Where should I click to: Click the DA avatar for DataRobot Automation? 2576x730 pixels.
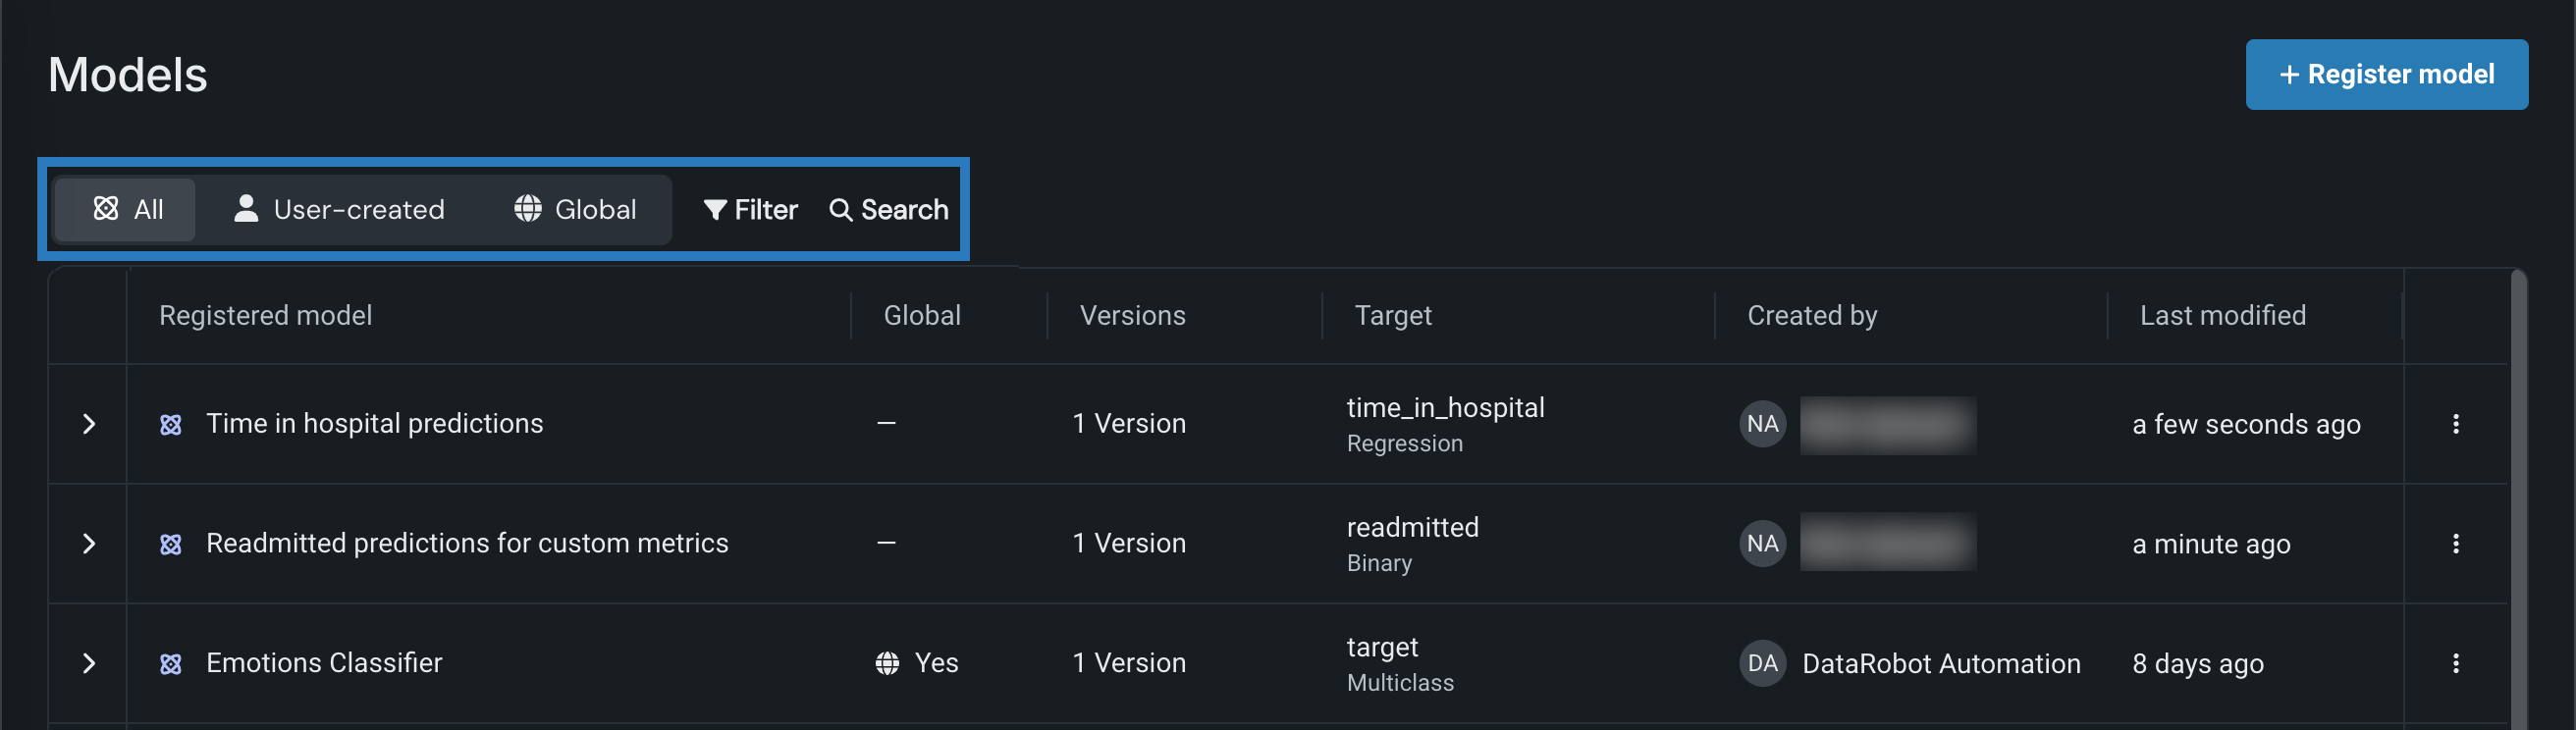tap(1762, 663)
